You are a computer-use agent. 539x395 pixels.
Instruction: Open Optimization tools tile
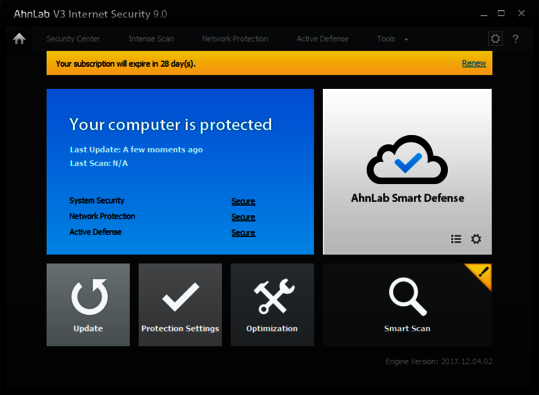tap(272, 305)
